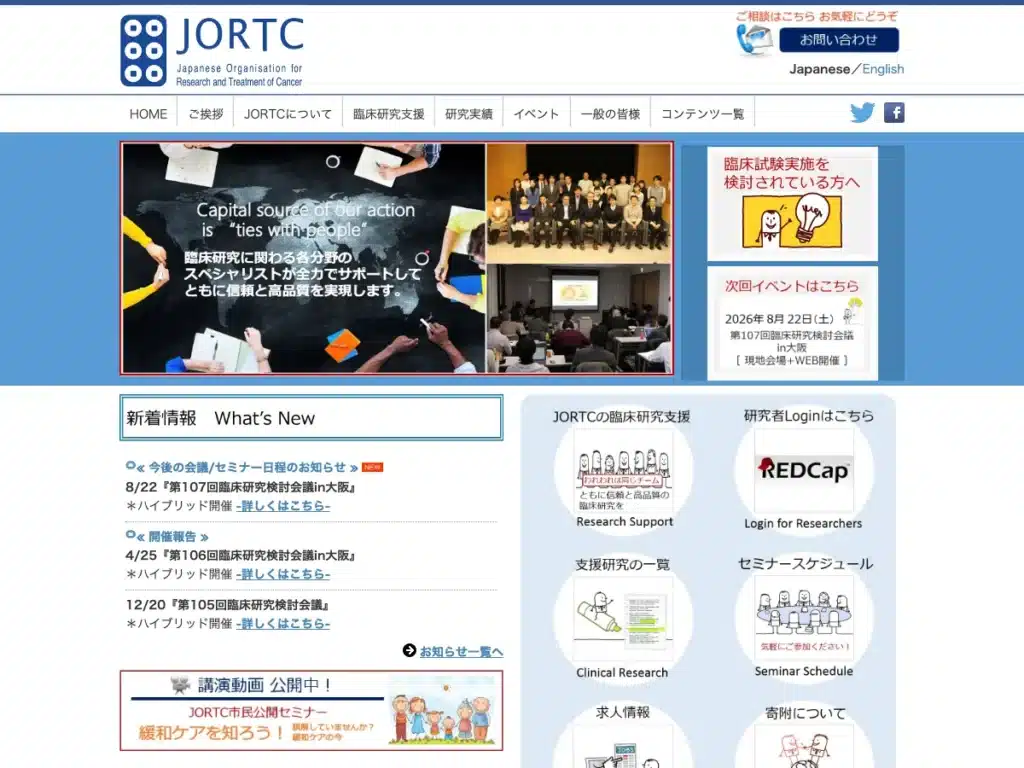
Task: Click the 講演動画 公開中 banner
Action: 312,711
